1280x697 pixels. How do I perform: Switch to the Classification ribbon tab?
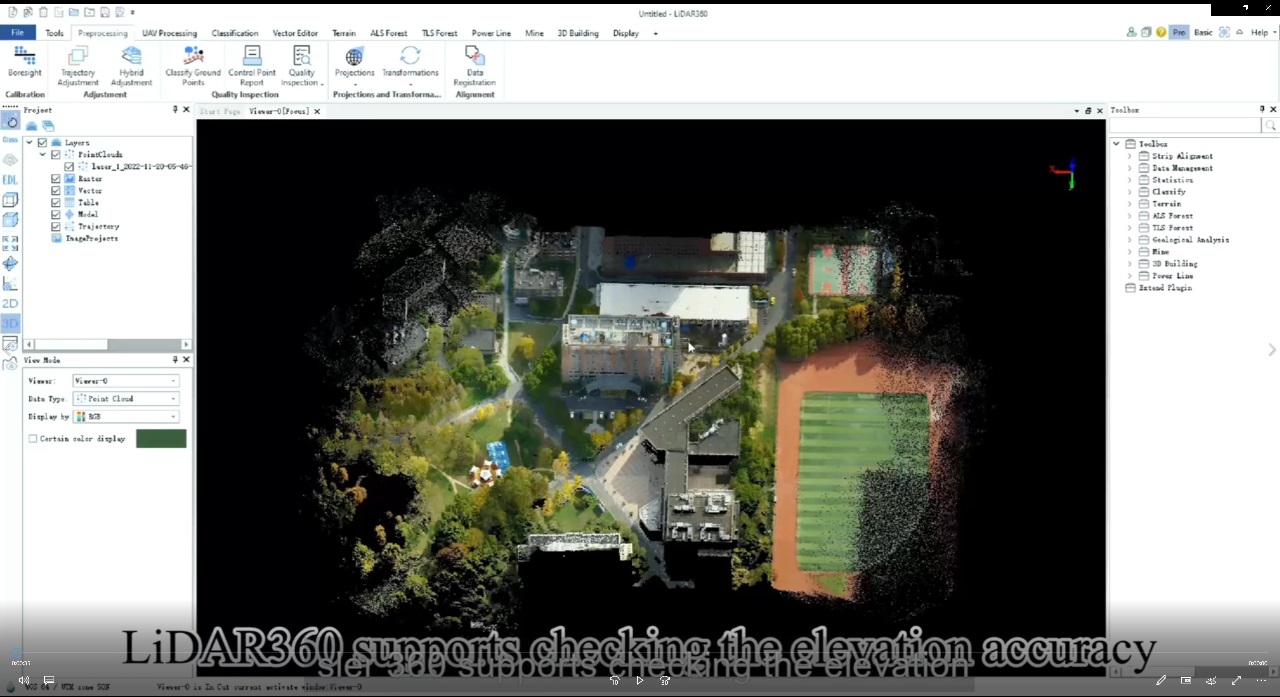click(235, 33)
